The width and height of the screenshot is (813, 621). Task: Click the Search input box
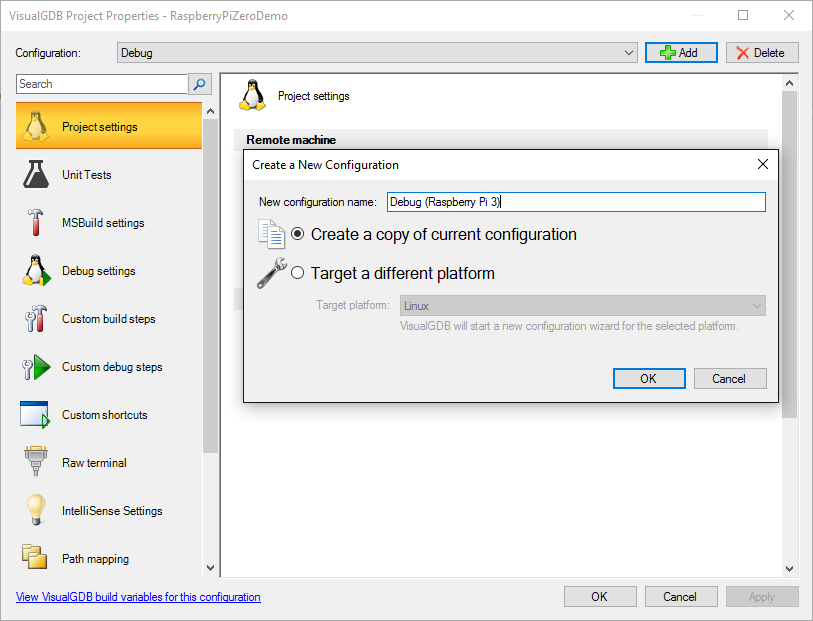tap(102, 84)
